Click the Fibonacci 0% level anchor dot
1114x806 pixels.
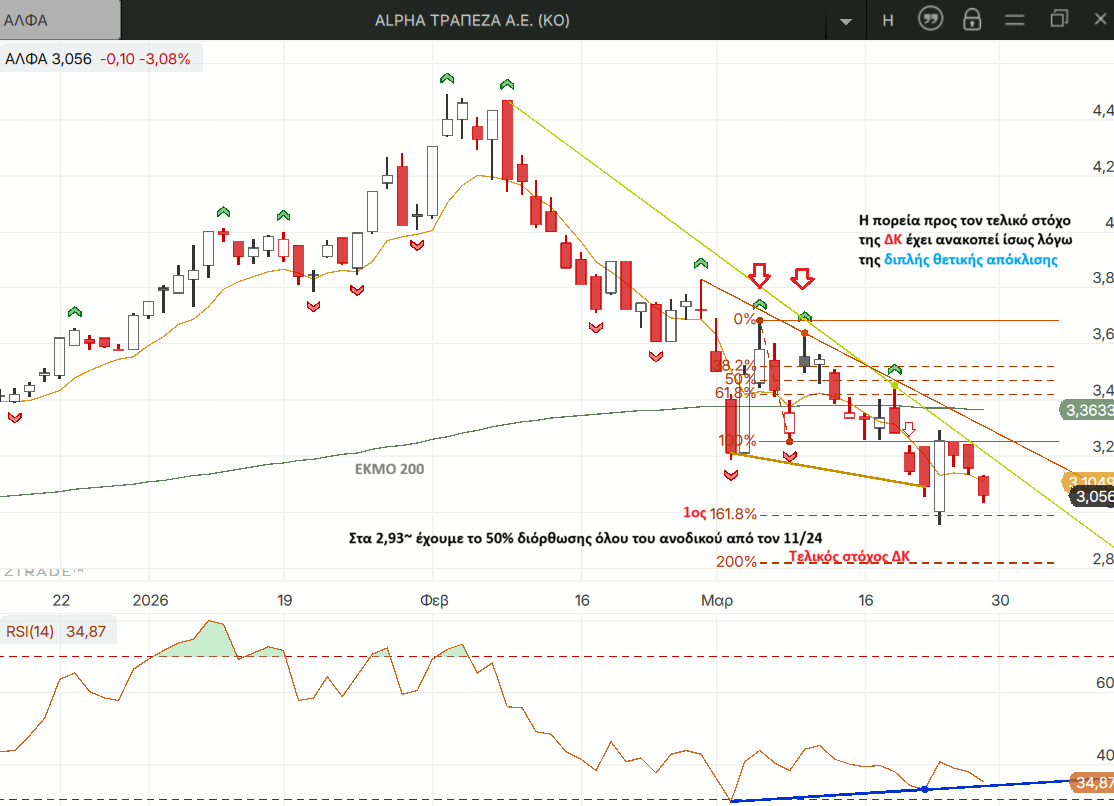pos(760,320)
